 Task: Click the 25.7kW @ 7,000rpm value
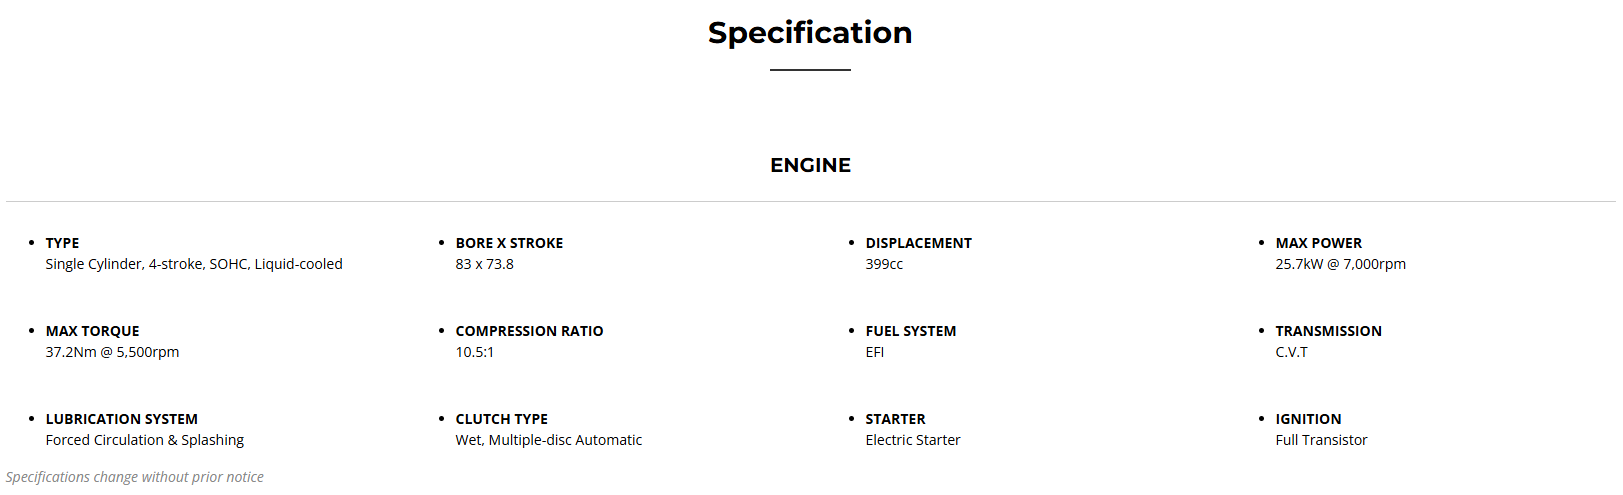pyautogui.click(x=1340, y=264)
